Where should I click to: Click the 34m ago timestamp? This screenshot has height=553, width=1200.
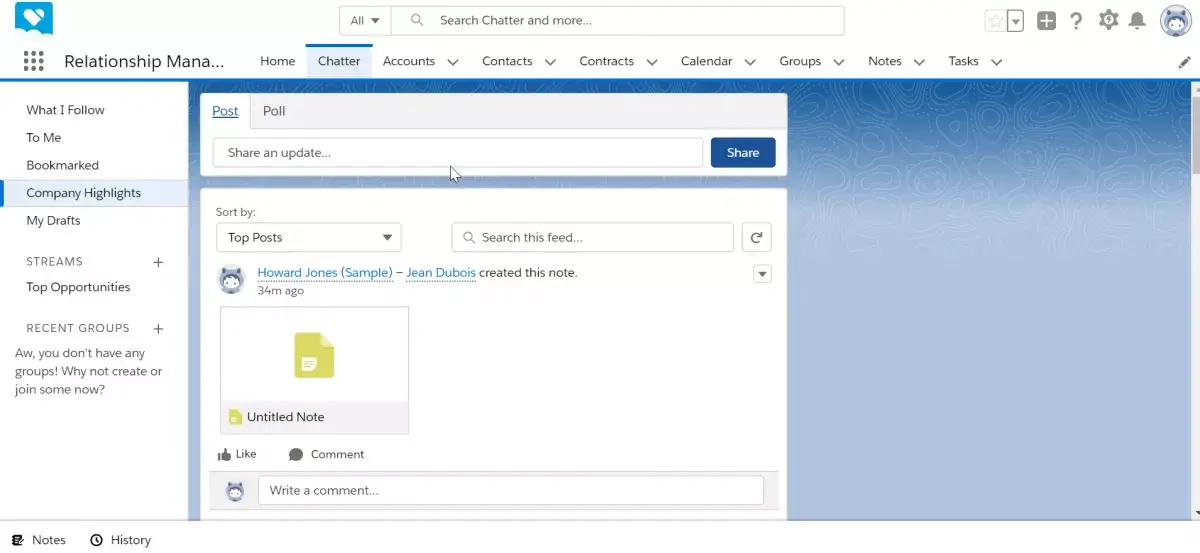280,291
